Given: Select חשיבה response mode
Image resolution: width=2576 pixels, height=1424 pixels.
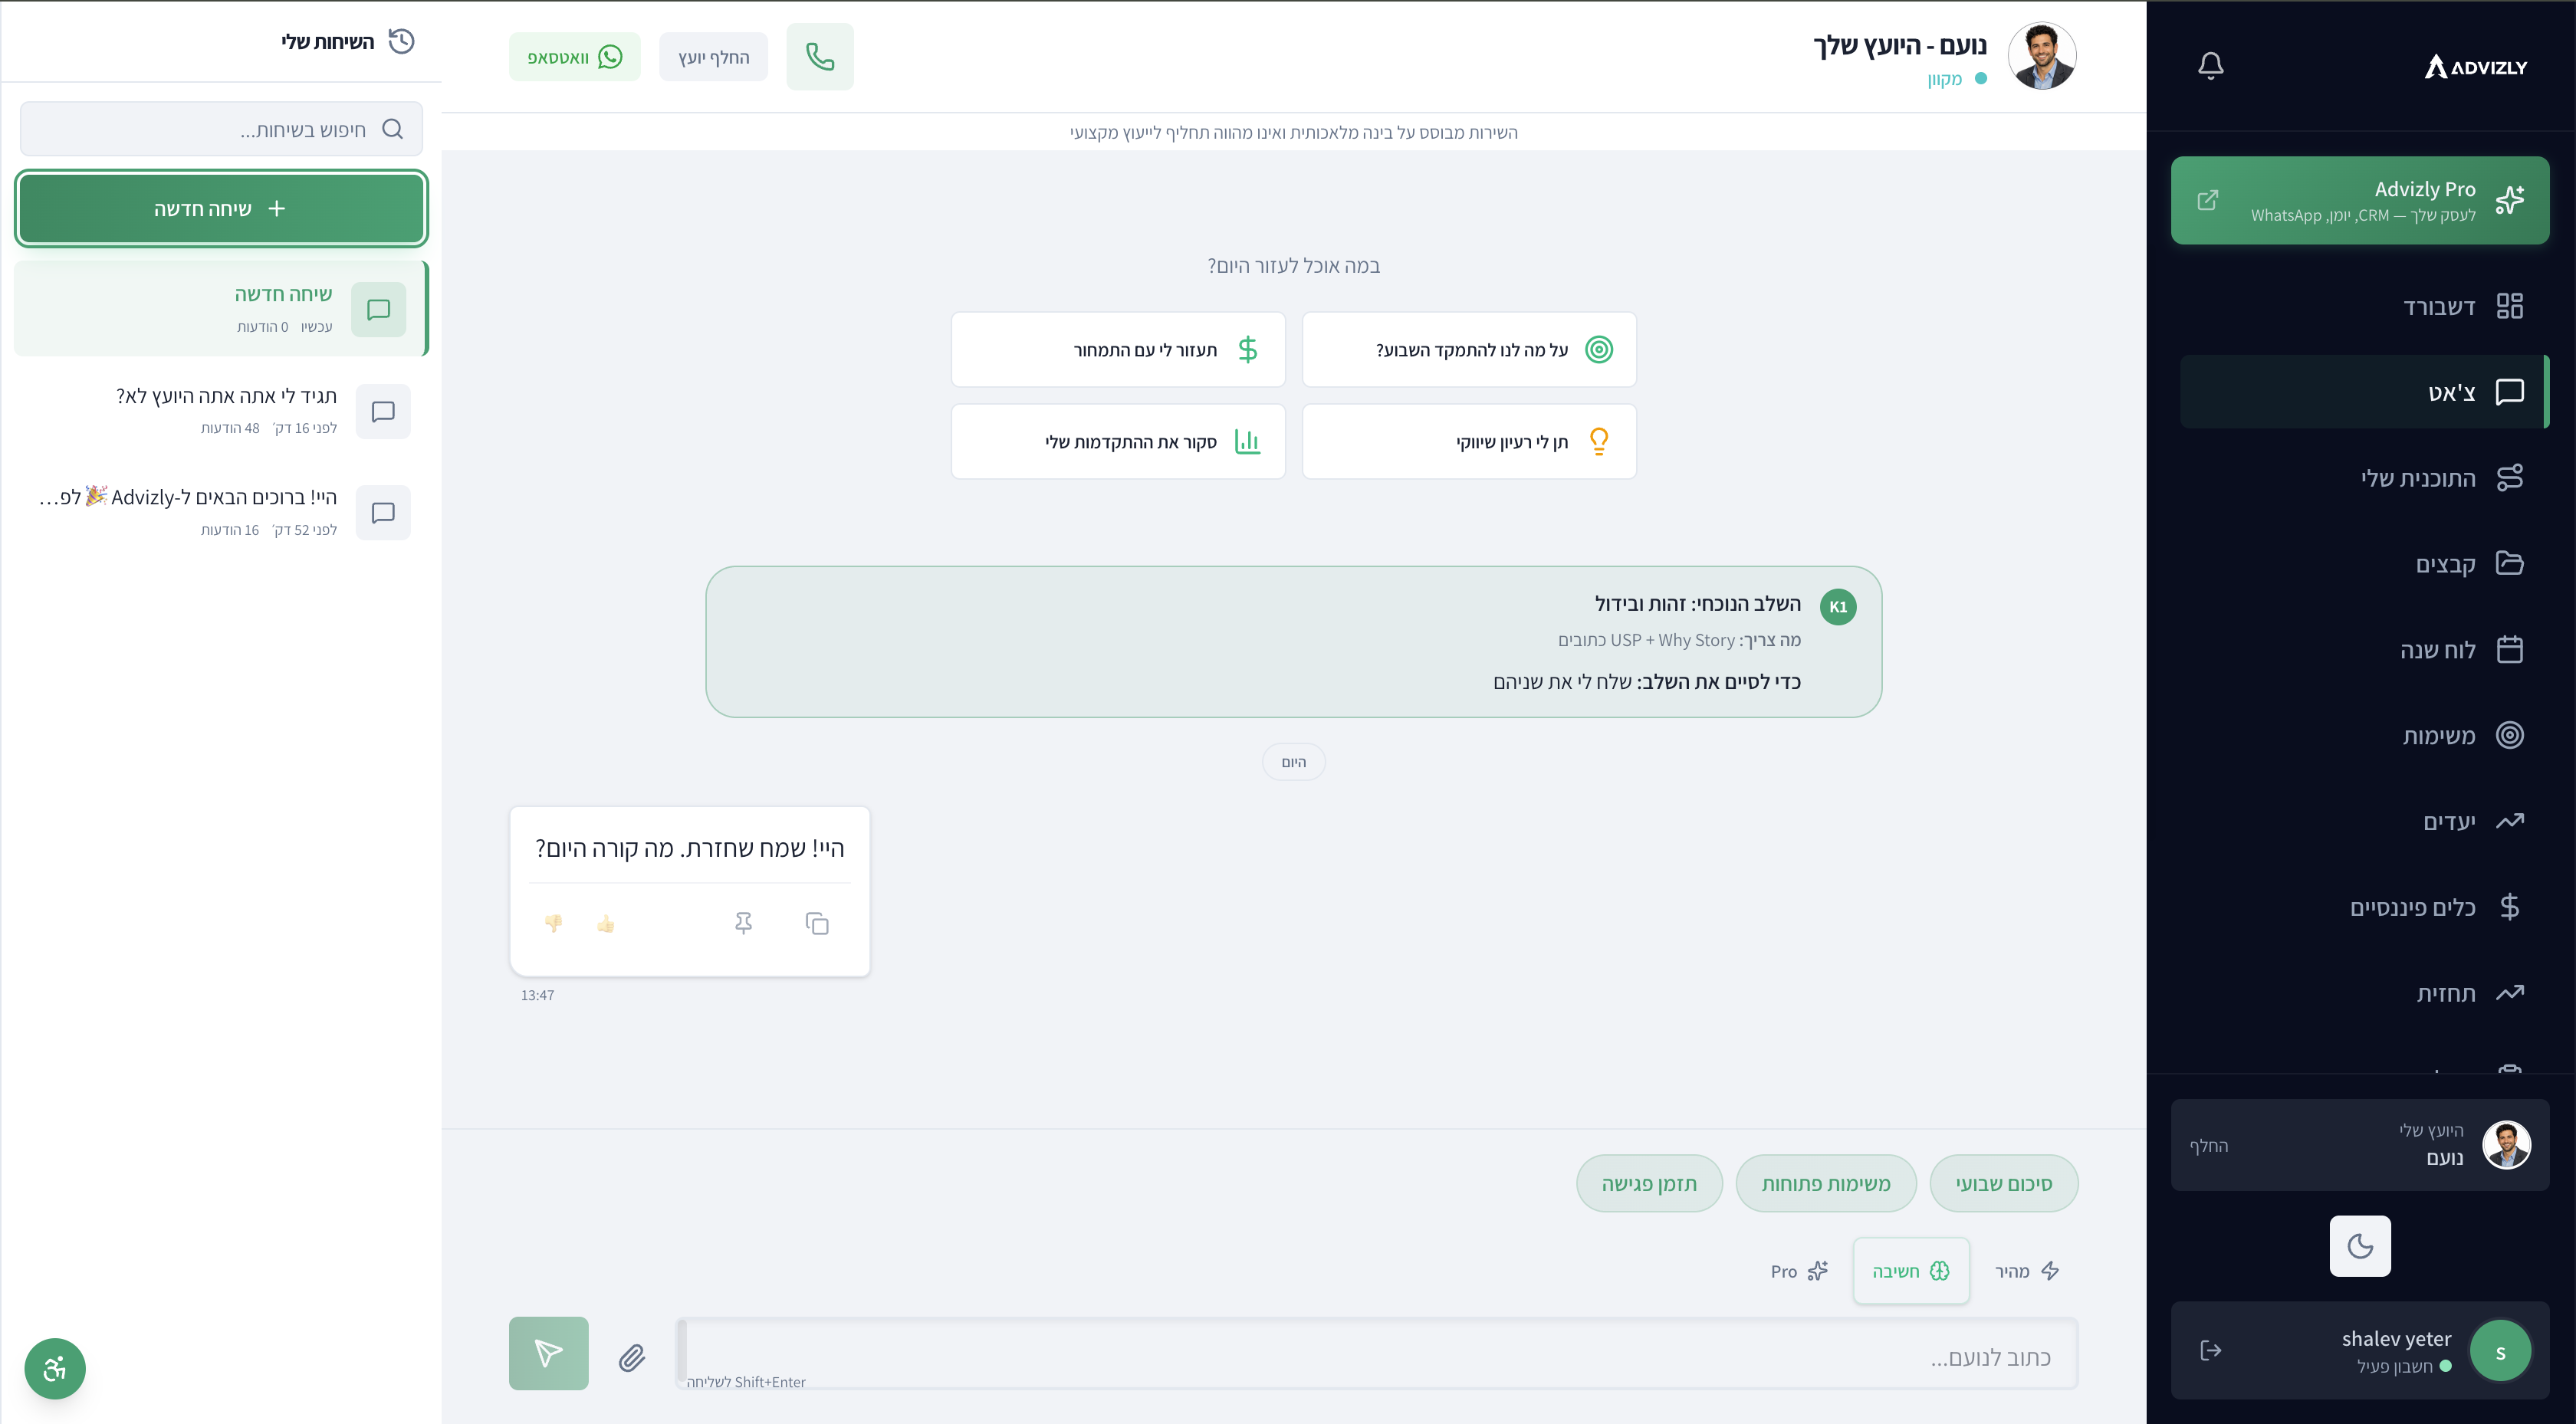Looking at the screenshot, I should [1911, 1271].
